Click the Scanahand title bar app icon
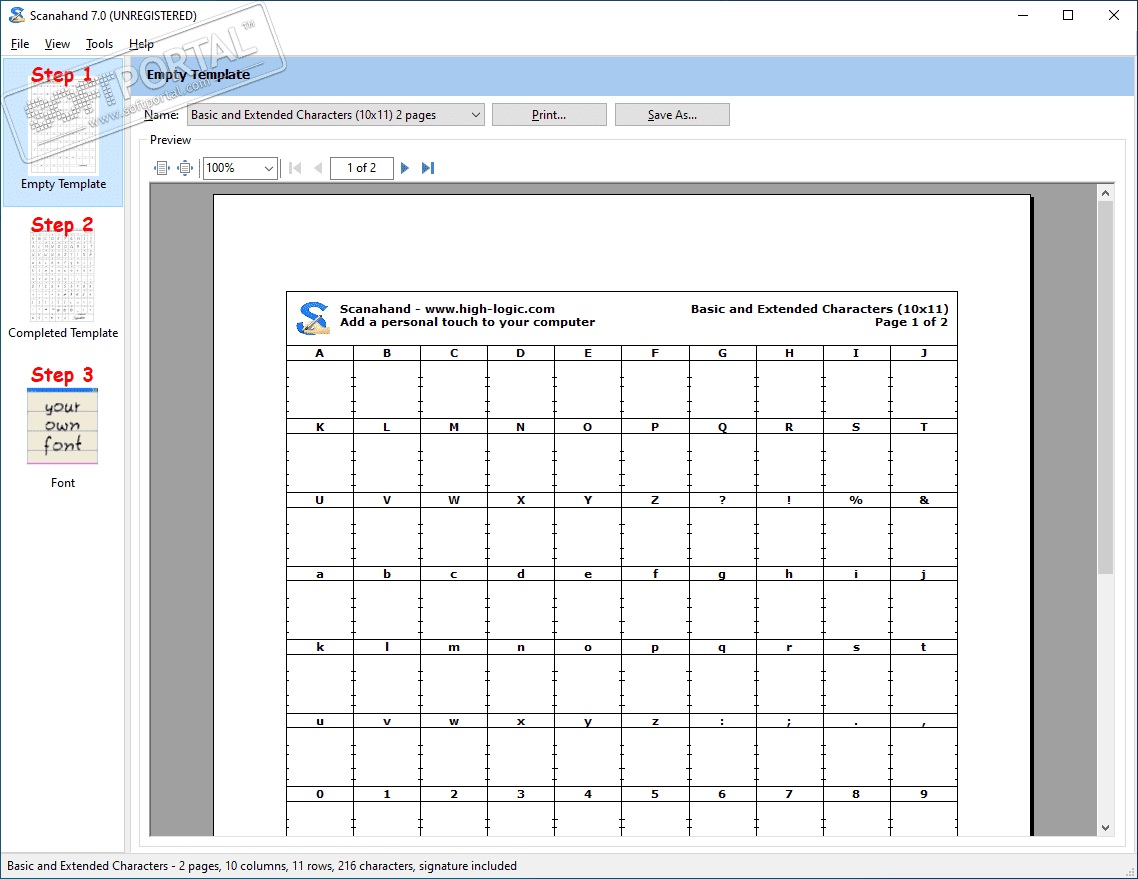The width and height of the screenshot is (1138, 879). [x=16, y=15]
